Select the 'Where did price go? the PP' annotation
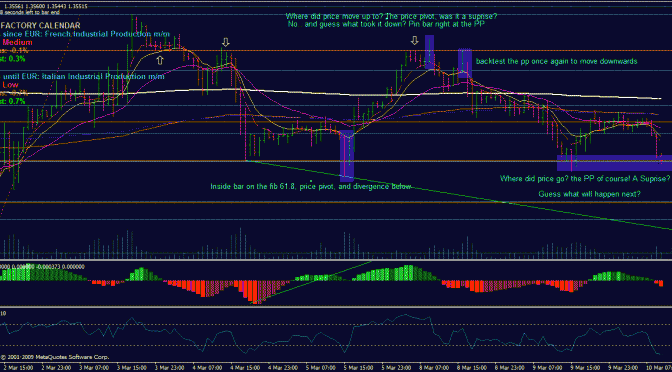Viewport: 672px width, 372px height. point(585,178)
